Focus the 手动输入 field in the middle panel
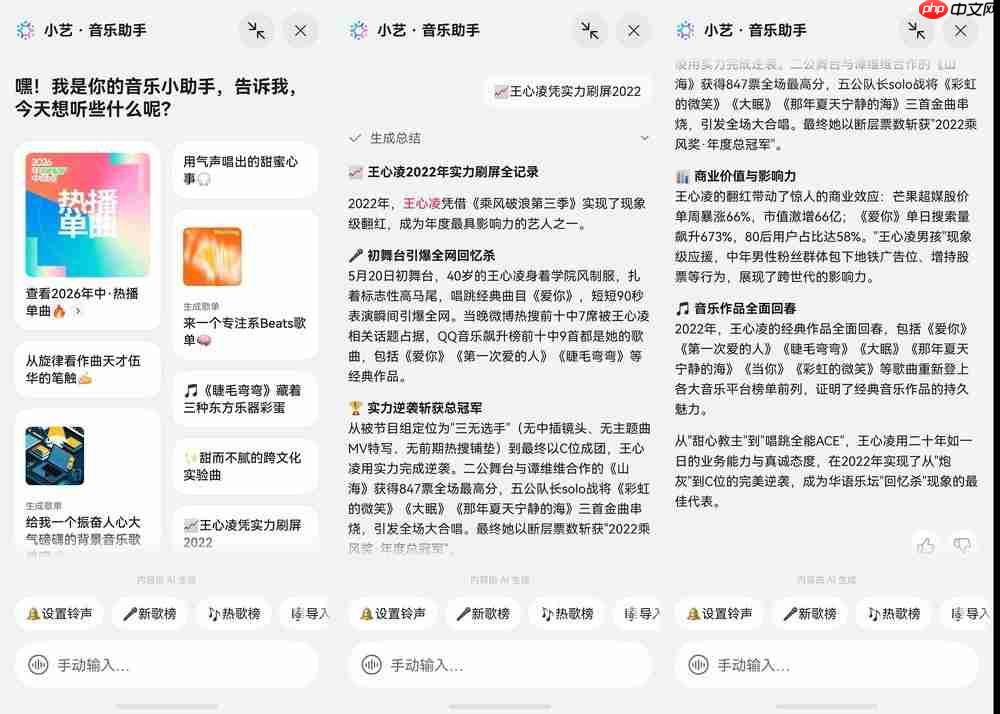The height and width of the screenshot is (714, 1000). [499, 665]
